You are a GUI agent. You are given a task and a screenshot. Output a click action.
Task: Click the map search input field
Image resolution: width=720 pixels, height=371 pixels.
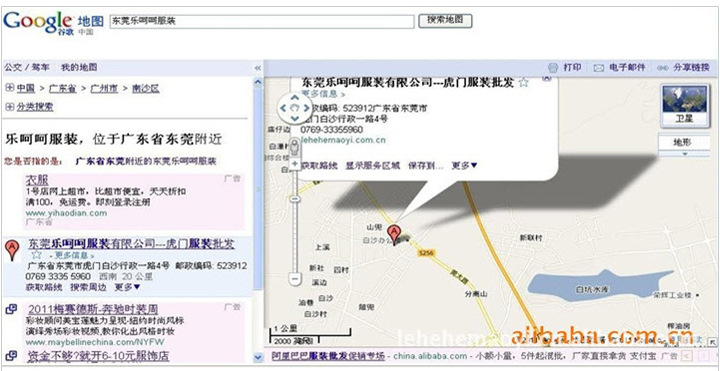point(262,21)
